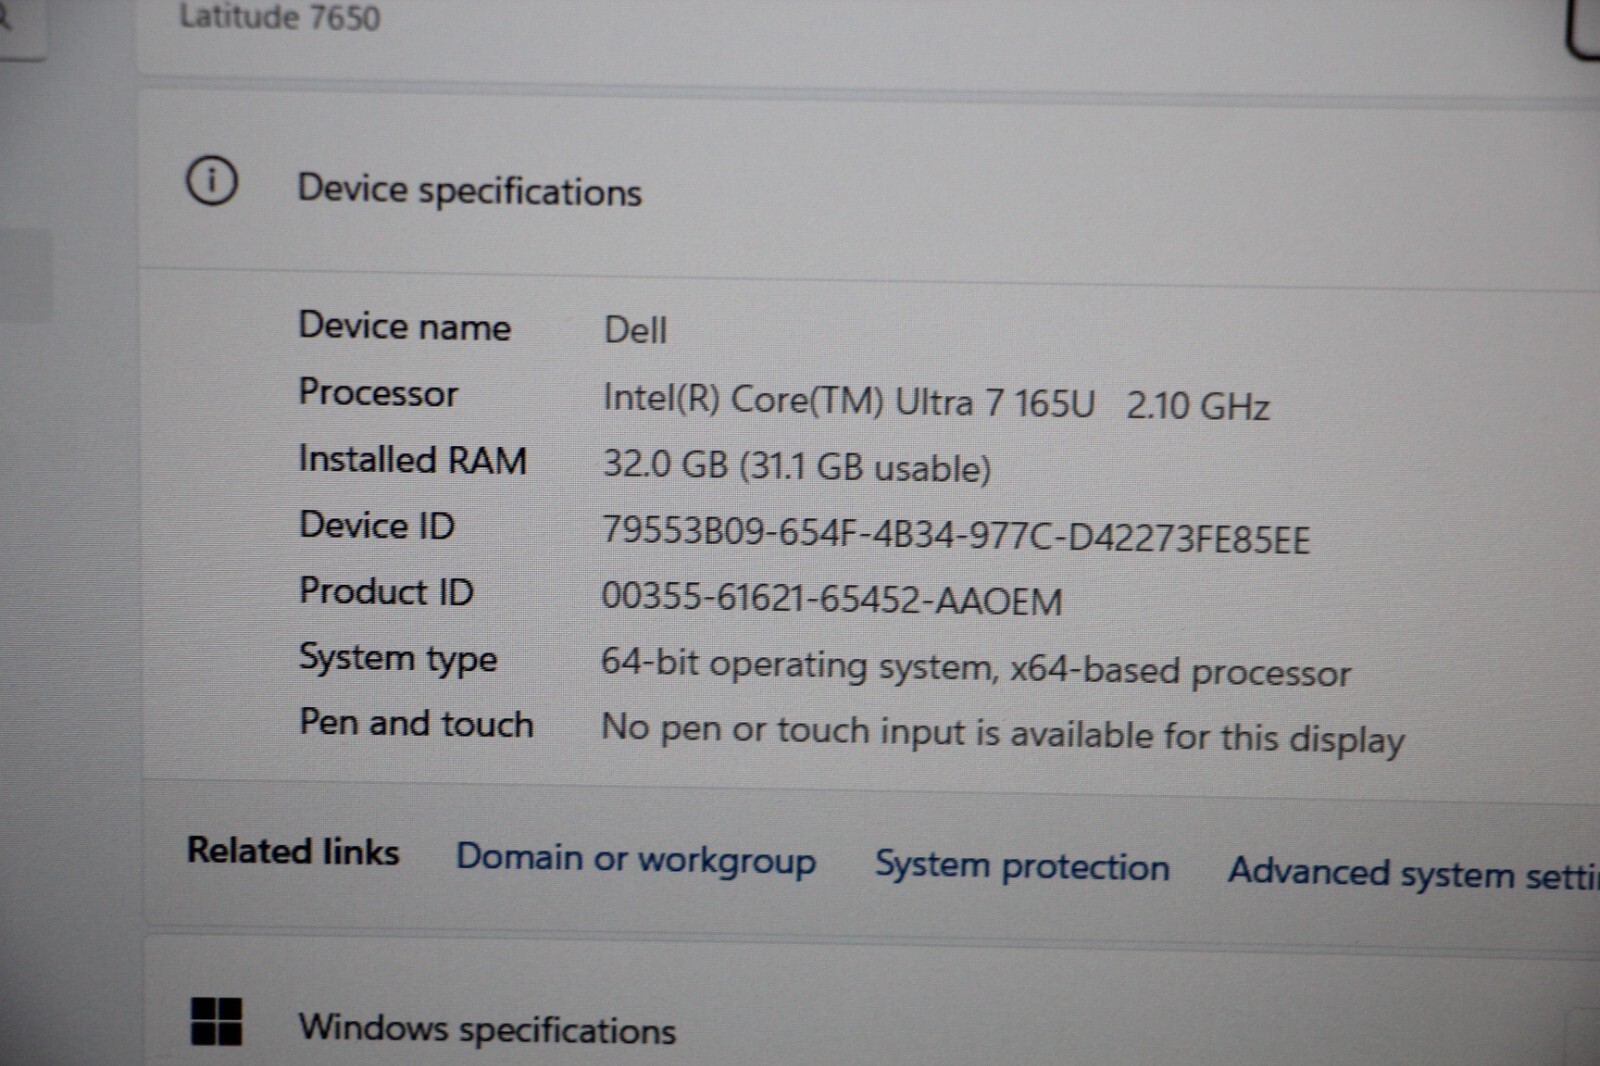1600x1066 pixels.
Task: Open the Domain or workgroup link
Action: 636,859
